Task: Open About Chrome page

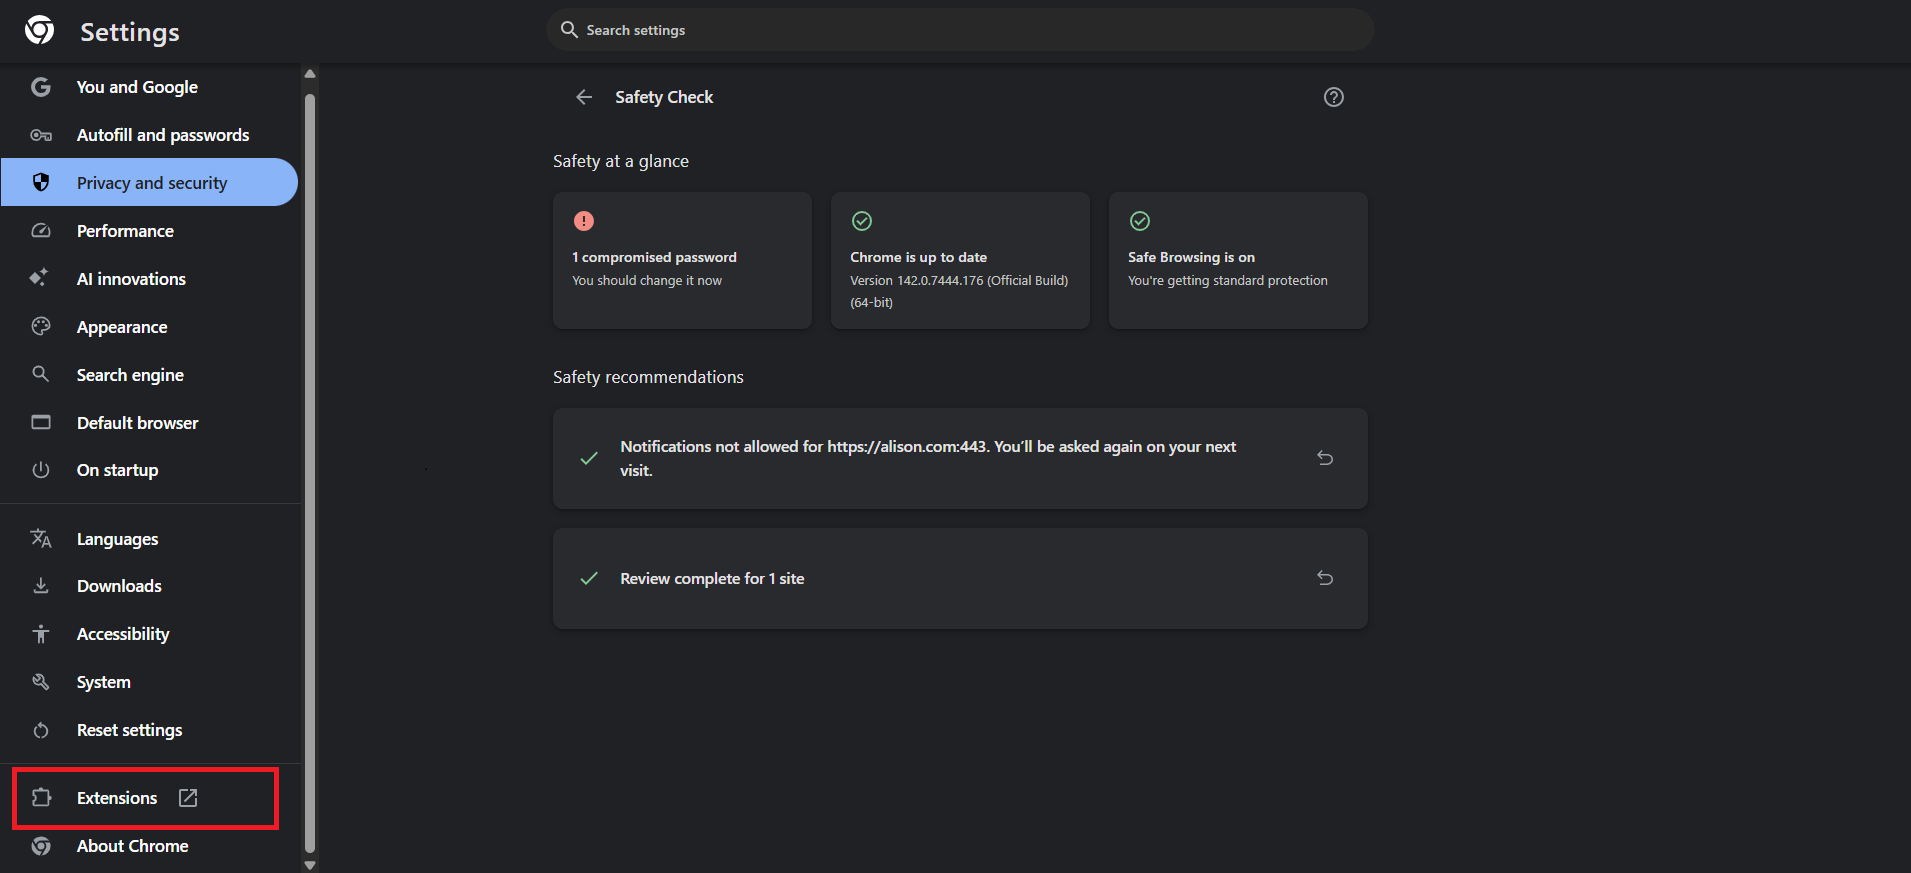Action: [x=132, y=846]
